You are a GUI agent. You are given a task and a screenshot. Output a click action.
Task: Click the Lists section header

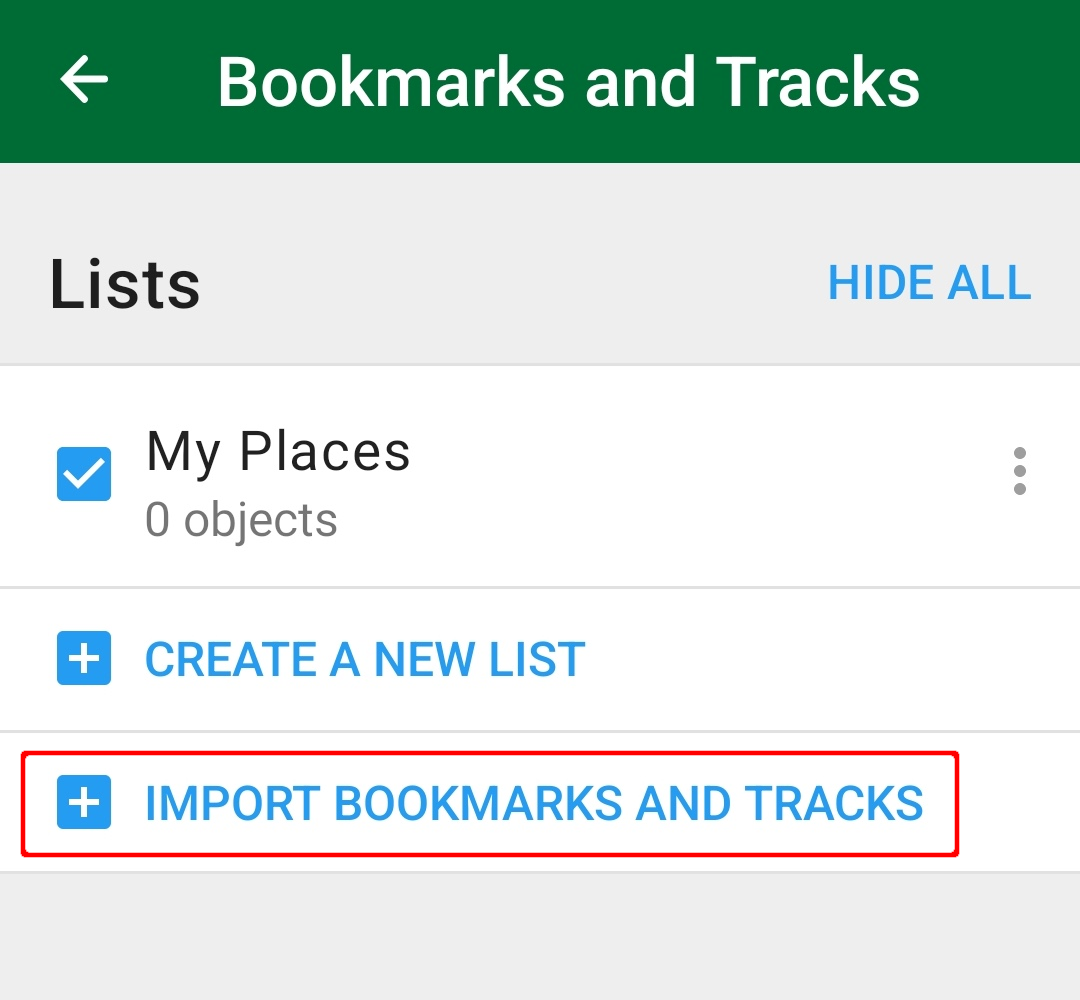tap(125, 284)
